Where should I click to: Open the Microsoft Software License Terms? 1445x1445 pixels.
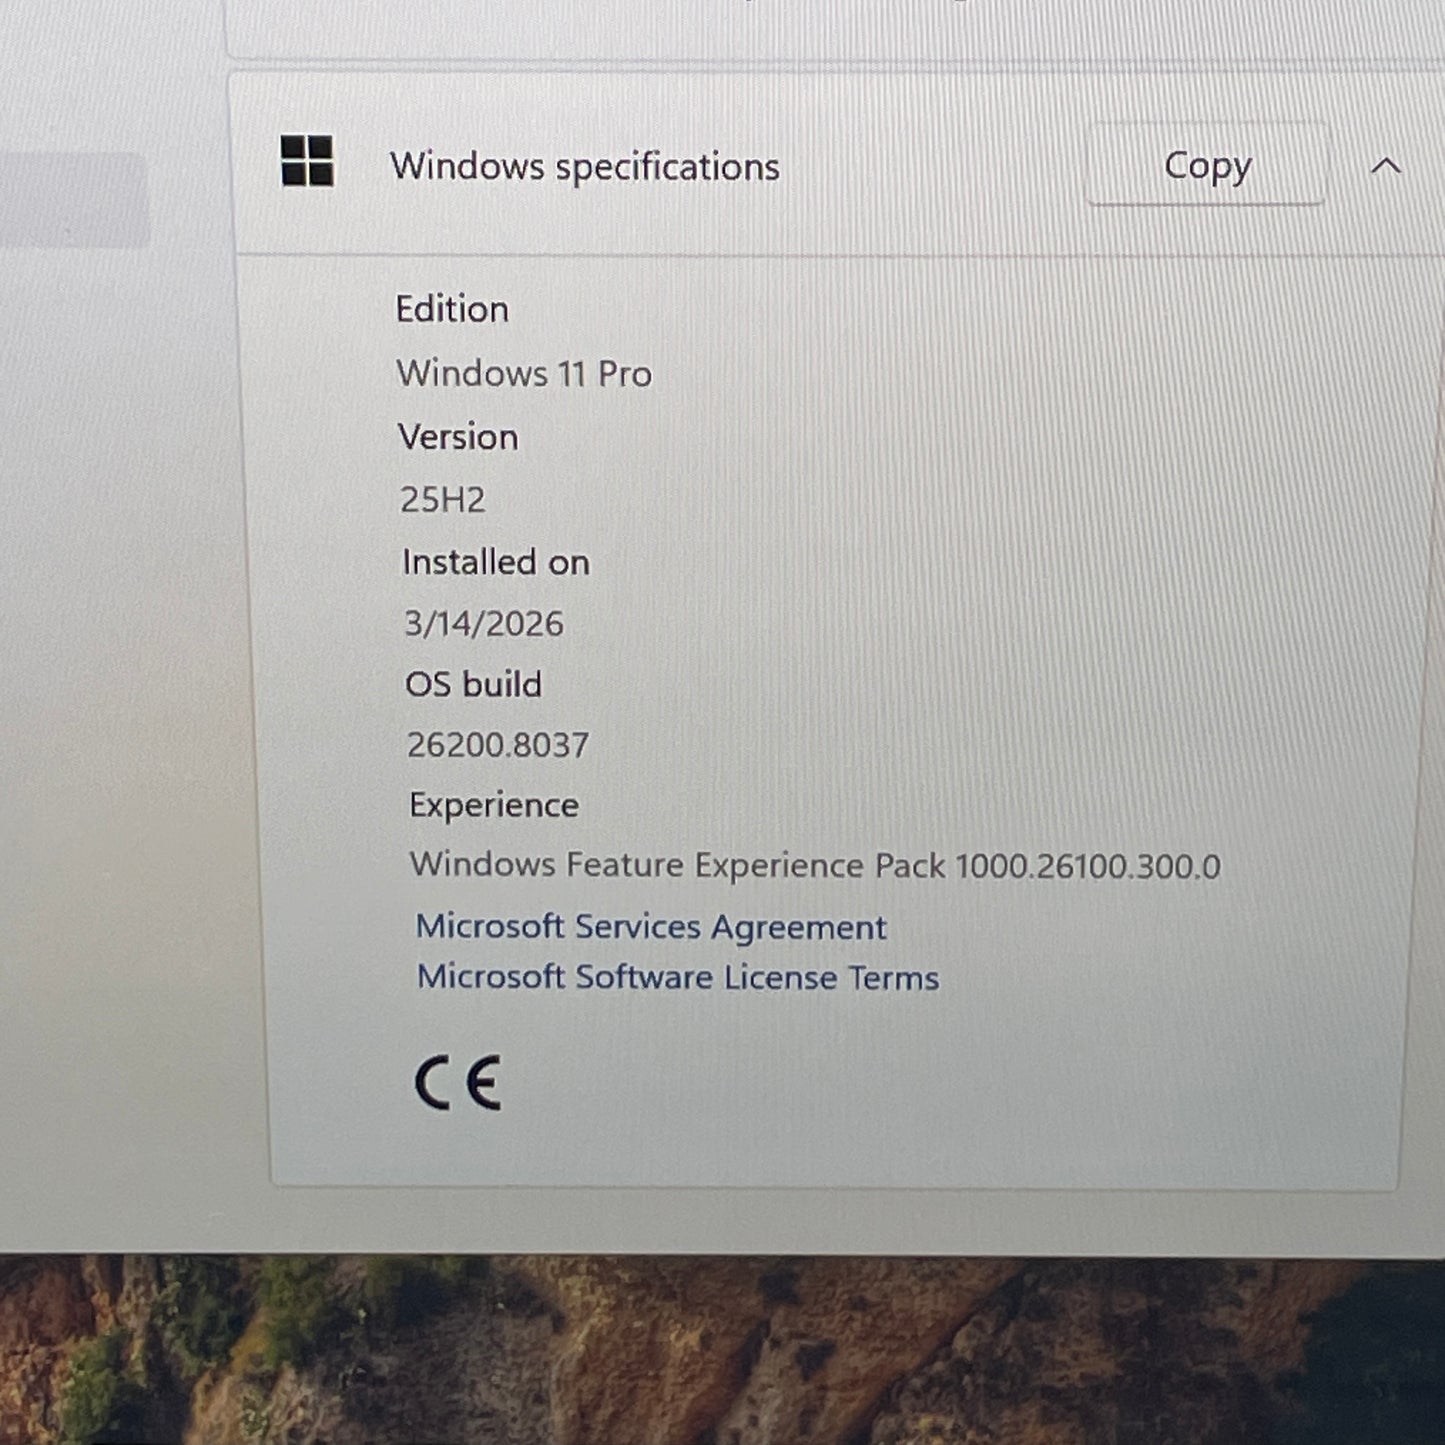coord(678,977)
